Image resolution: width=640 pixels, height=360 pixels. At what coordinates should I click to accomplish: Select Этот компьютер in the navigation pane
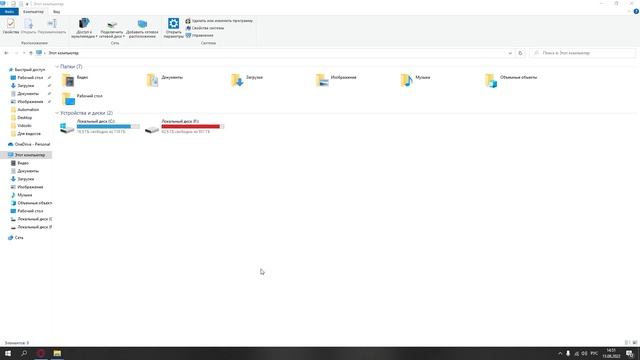pyautogui.click(x=27, y=155)
